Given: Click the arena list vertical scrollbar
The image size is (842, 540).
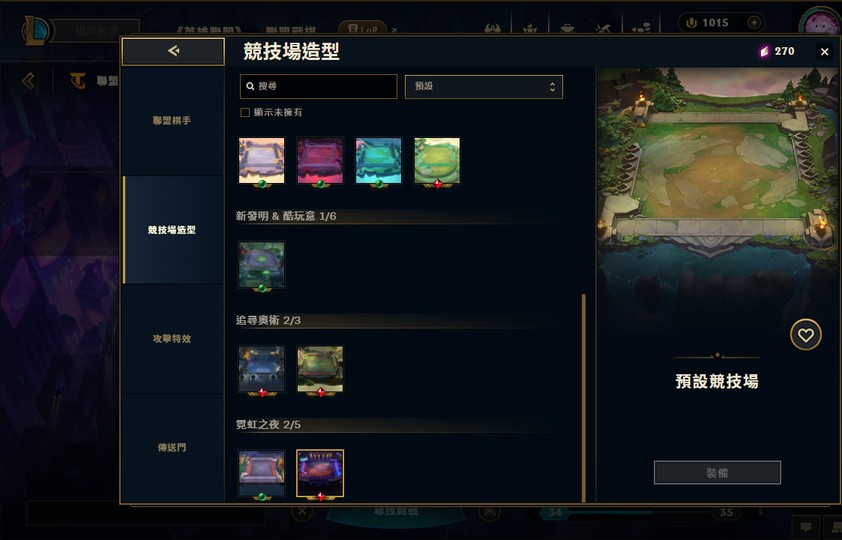Looking at the screenshot, I should click(x=584, y=397).
